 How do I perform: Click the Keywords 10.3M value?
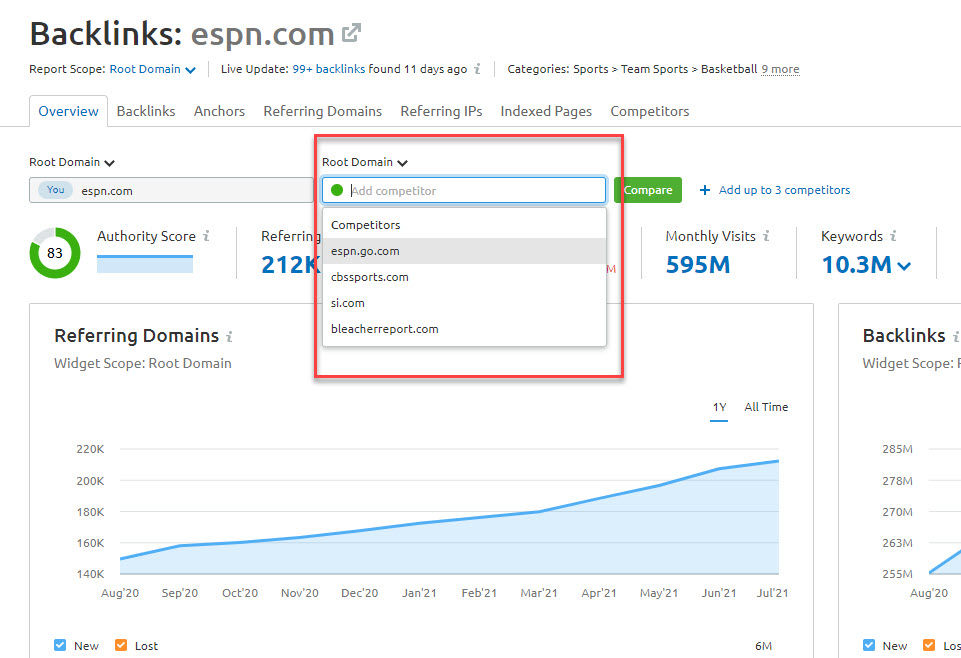(856, 265)
